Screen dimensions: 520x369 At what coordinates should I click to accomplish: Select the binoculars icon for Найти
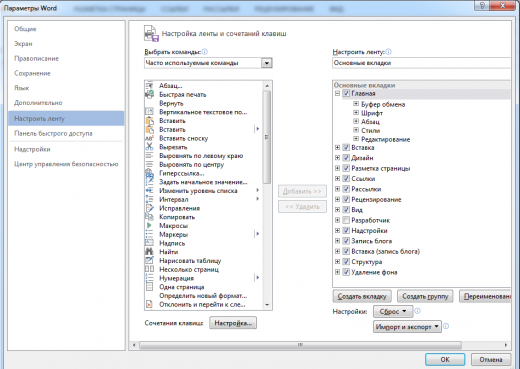click(x=149, y=252)
